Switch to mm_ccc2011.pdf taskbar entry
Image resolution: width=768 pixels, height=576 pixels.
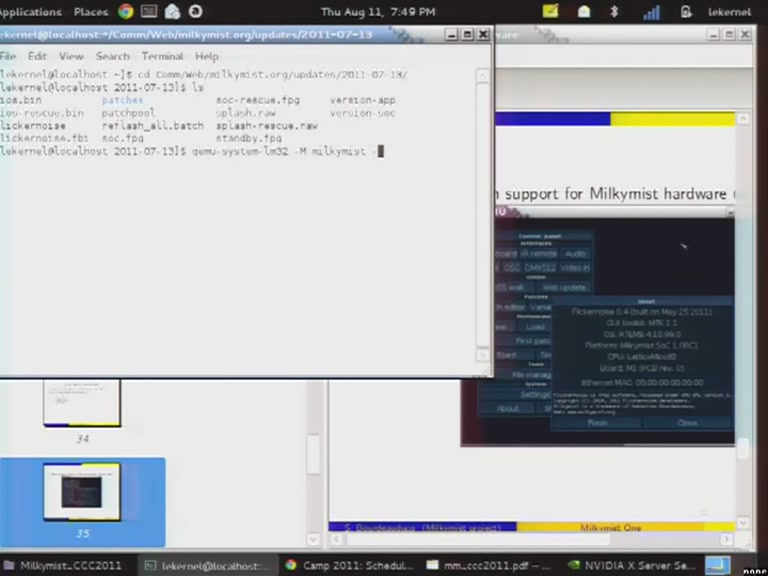coord(491,566)
